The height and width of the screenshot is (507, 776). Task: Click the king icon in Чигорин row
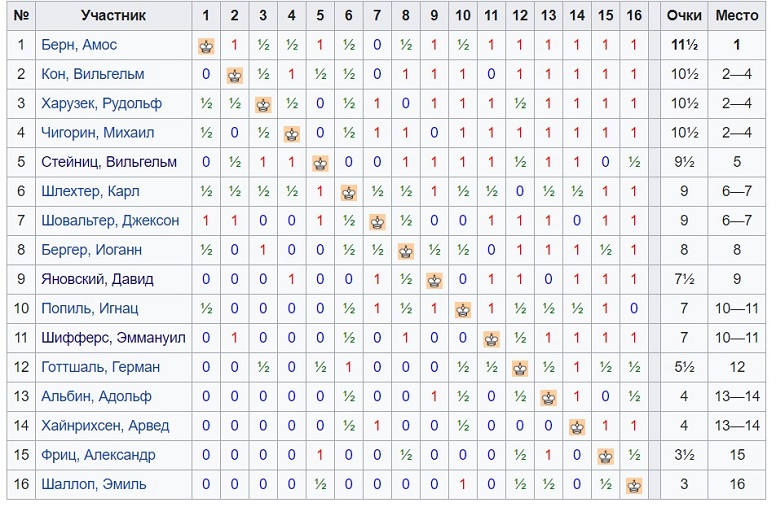click(x=291, y=134)
